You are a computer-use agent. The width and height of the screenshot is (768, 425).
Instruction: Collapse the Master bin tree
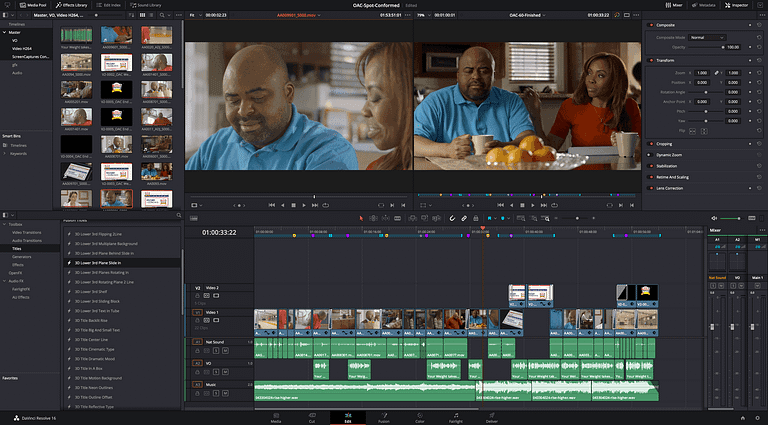(x=5, y=32)
